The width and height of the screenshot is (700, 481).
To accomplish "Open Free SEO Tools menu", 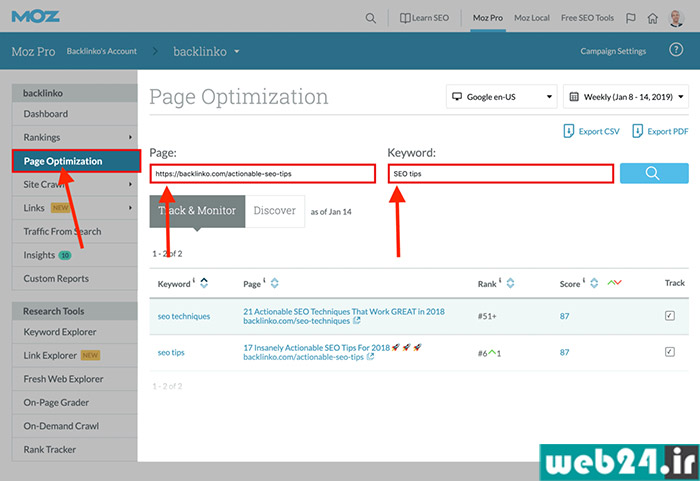I will tap(587, 18).
